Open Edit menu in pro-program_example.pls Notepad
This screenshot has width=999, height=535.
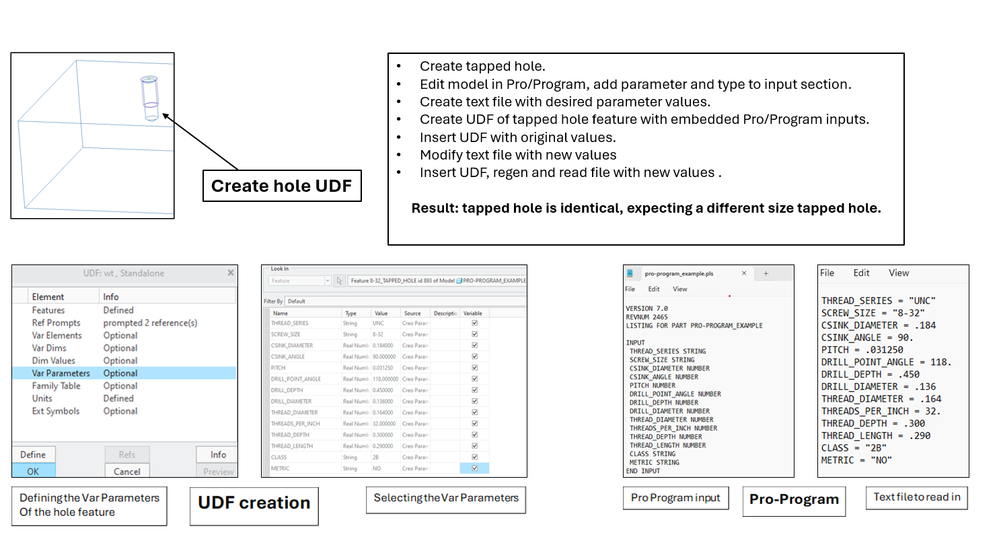click(654, 289)
